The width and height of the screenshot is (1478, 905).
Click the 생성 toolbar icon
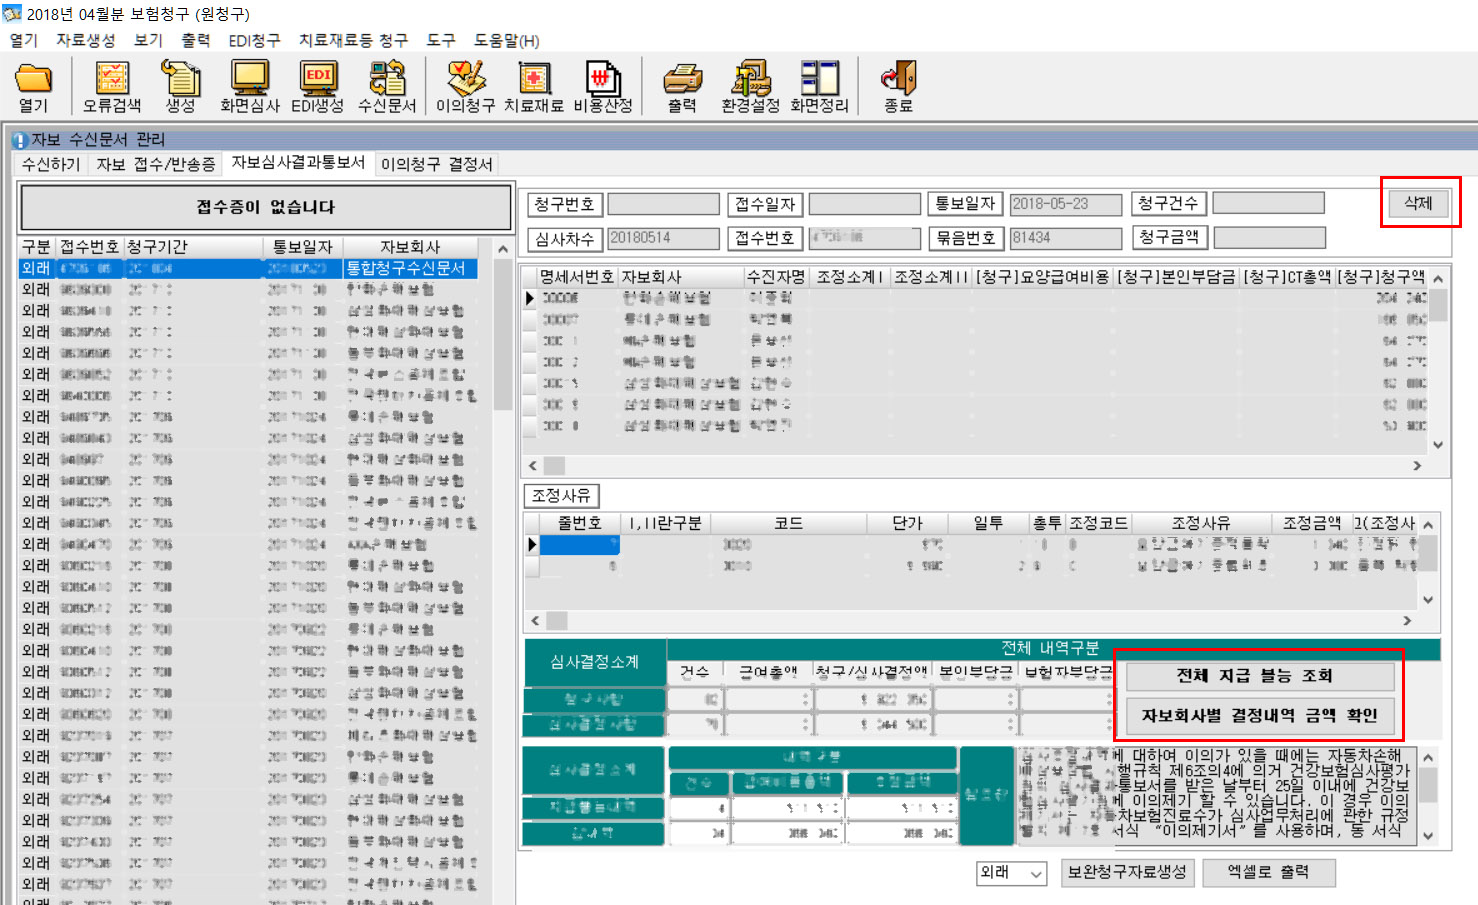coord(180,80)
